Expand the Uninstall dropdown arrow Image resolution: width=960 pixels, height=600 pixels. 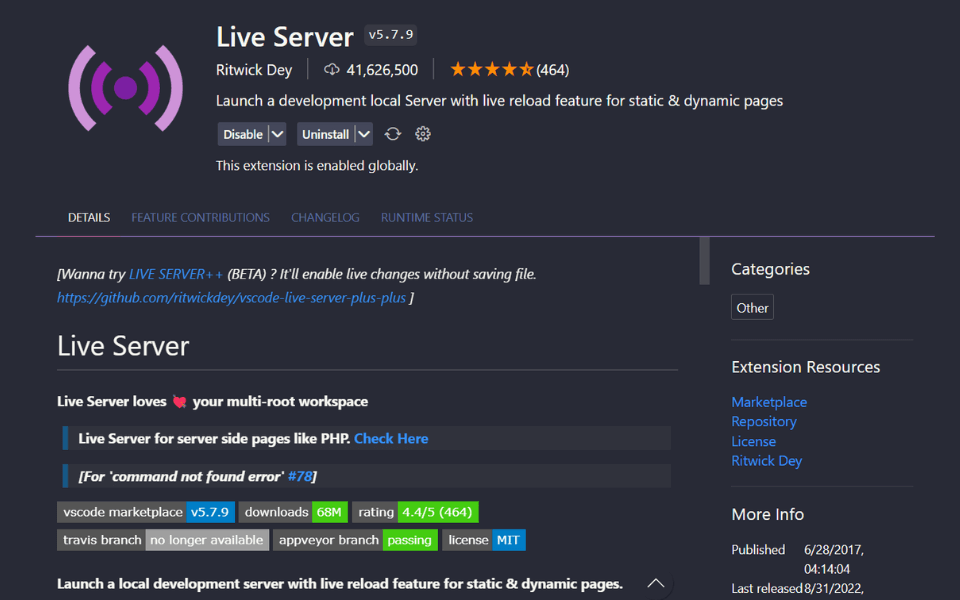pos(363,134)
